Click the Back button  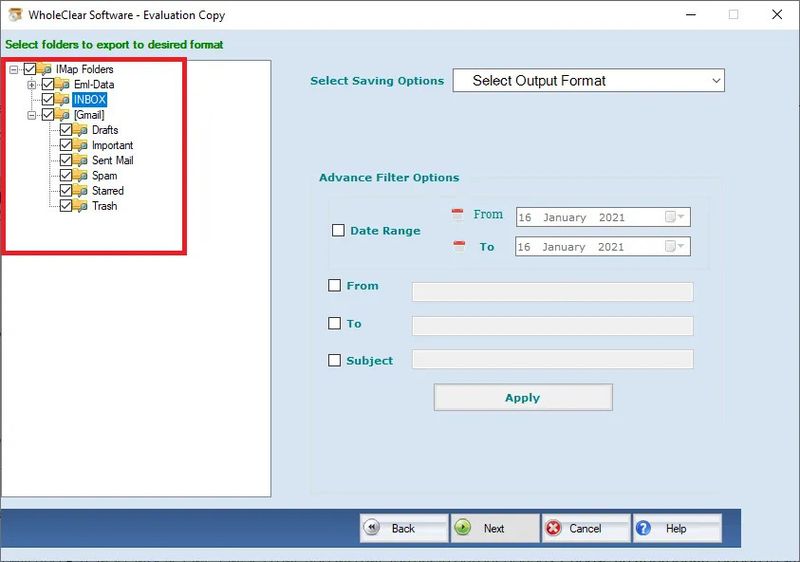(404, 528)
